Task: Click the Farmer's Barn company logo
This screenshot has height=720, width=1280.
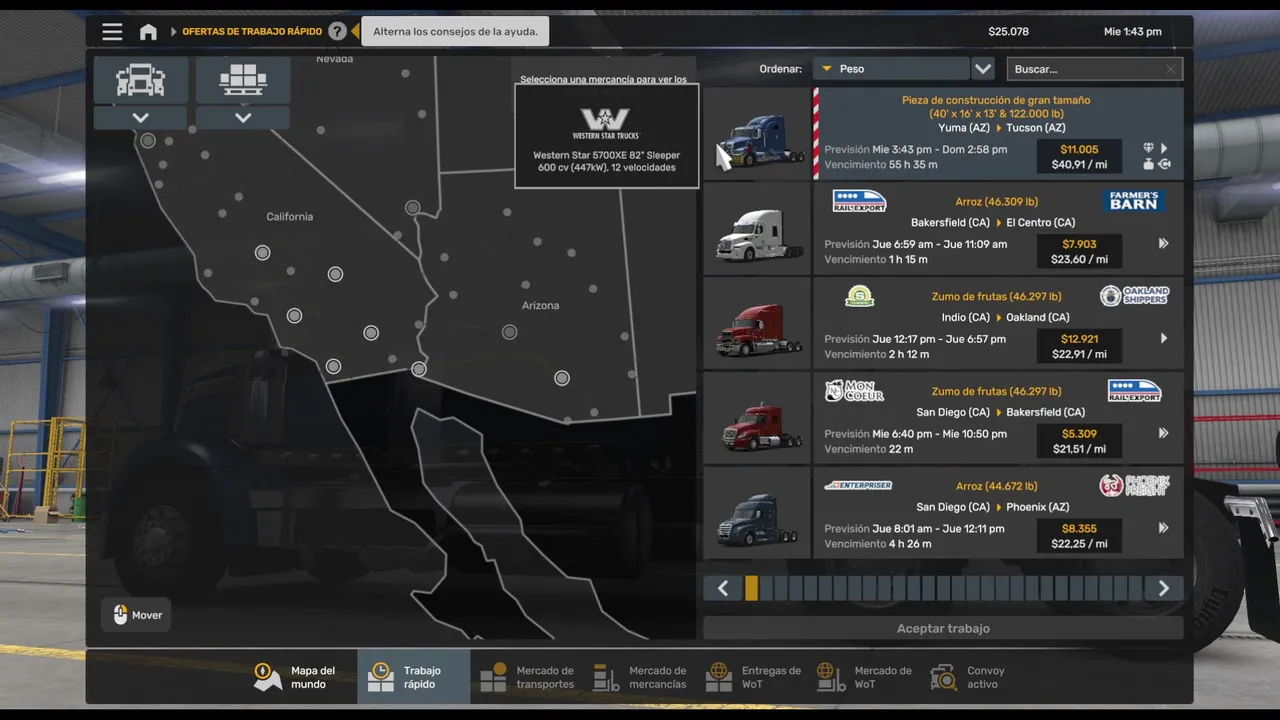Action: (x=1134, y=201)
